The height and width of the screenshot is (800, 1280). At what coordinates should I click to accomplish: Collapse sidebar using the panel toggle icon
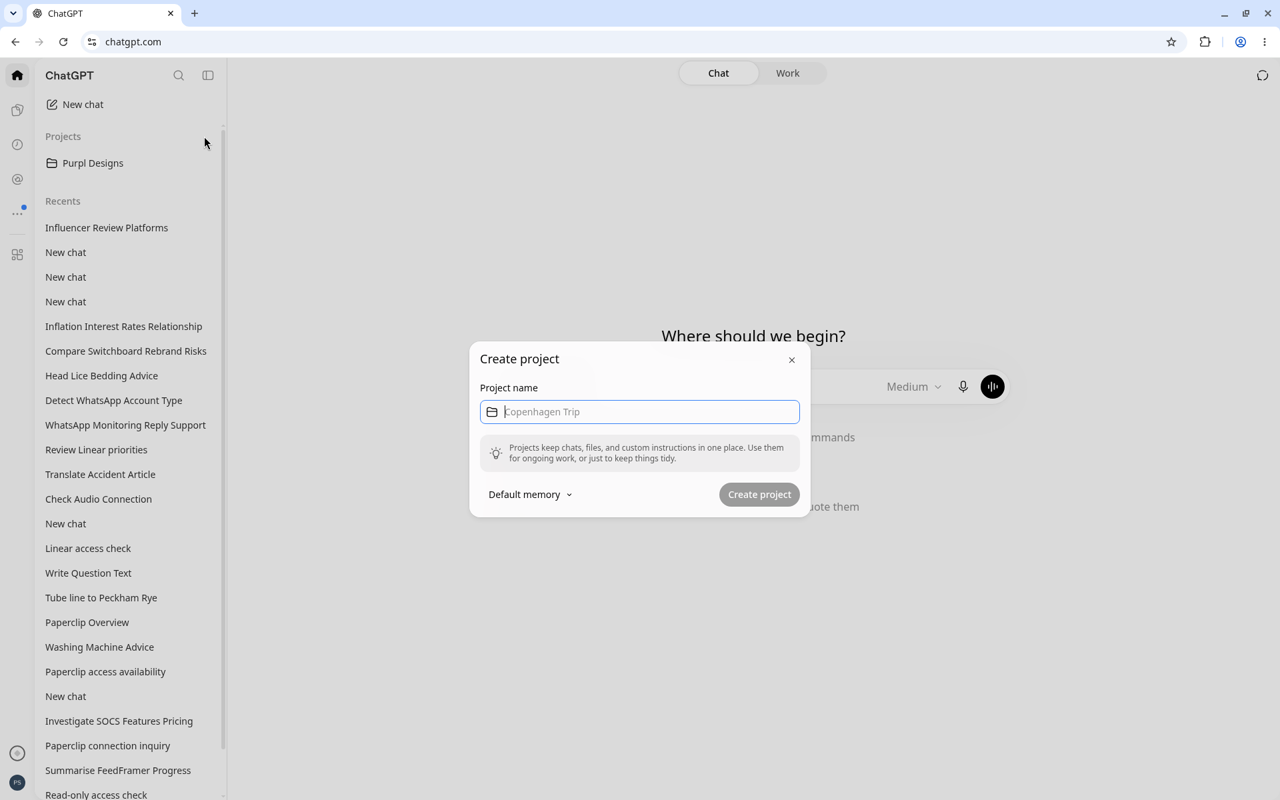(x=208, y=75)
